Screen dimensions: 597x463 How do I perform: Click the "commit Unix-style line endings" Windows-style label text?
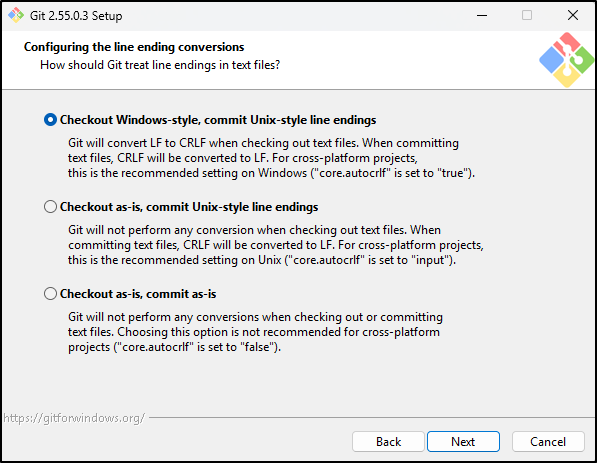[x=290, y=120]
